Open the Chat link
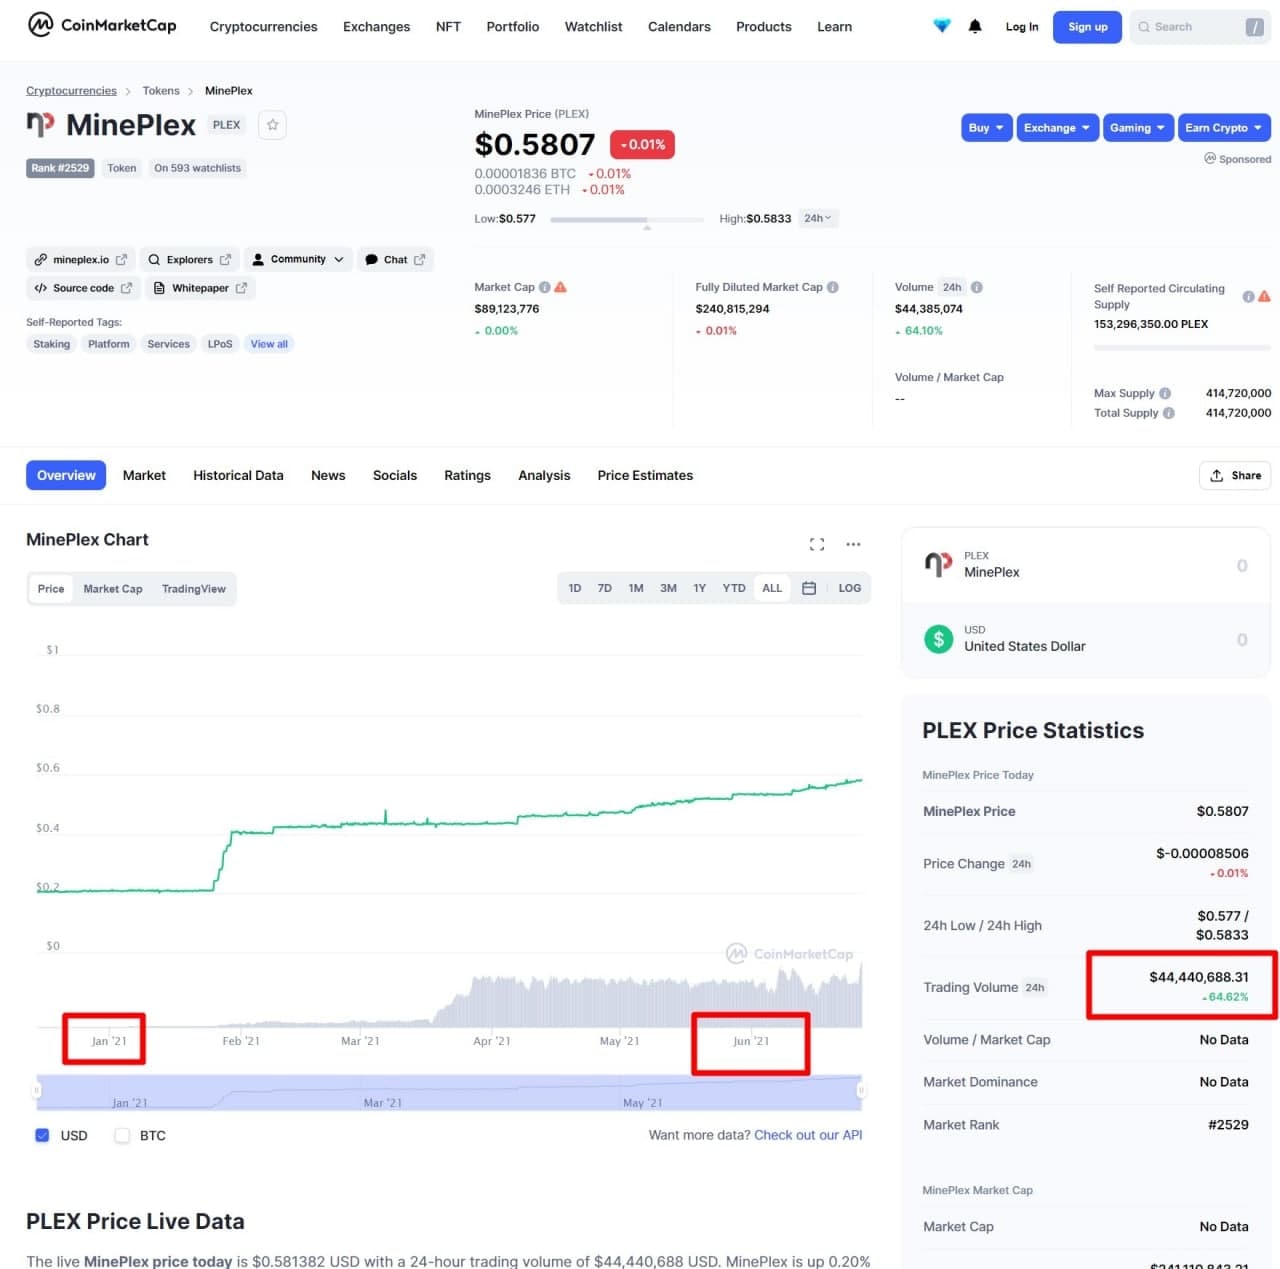The height and width of the screenshot is (1269, 1280). point(395,260)
